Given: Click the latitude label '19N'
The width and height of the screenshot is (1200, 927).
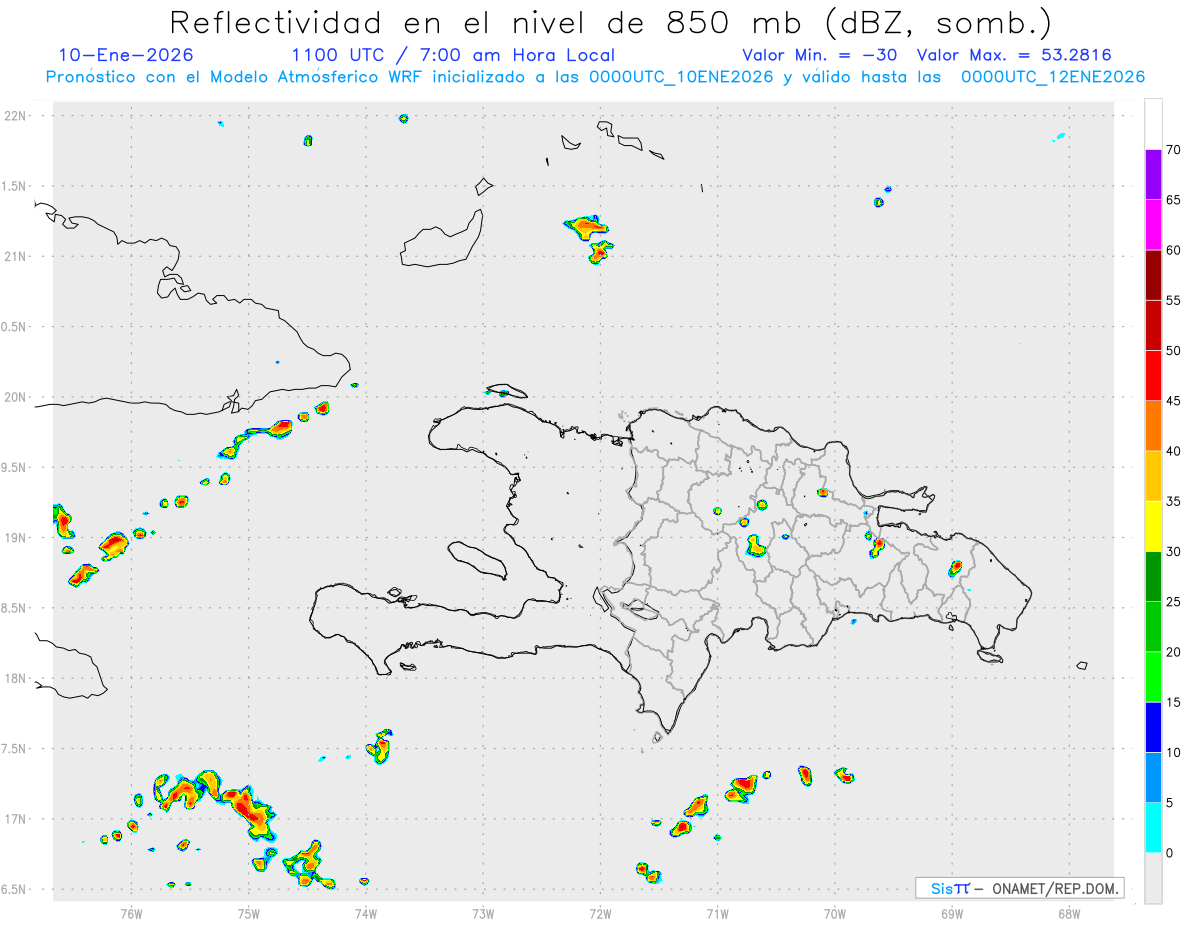Looking at the screenshot, I should [x=17, y=538].
